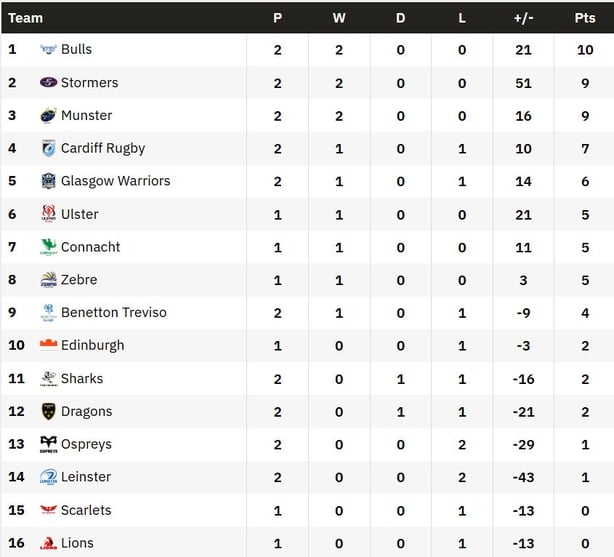This screenshot has height=557, width=614.
Task: Click the Bulls team logo
Action: [48, 49]
